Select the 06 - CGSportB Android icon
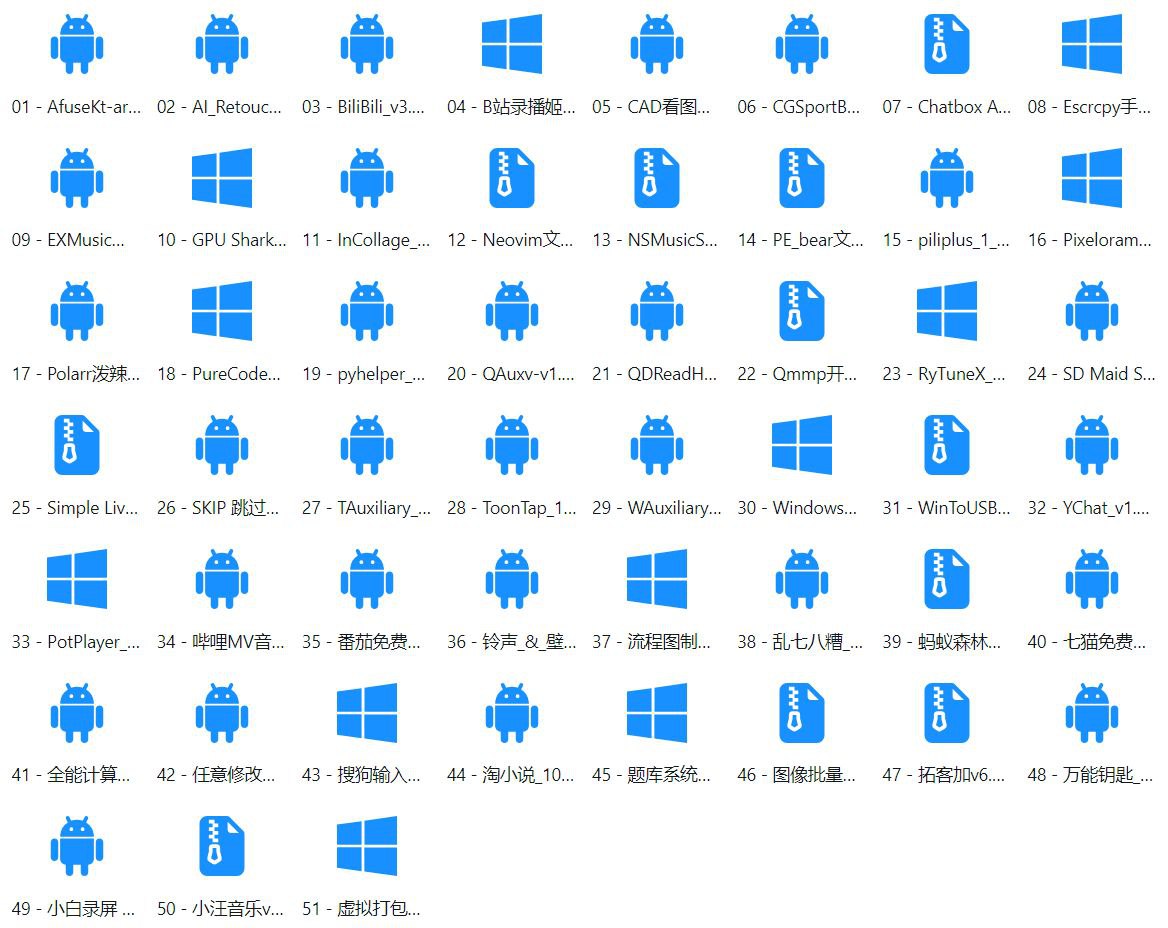 coord(802,44)
